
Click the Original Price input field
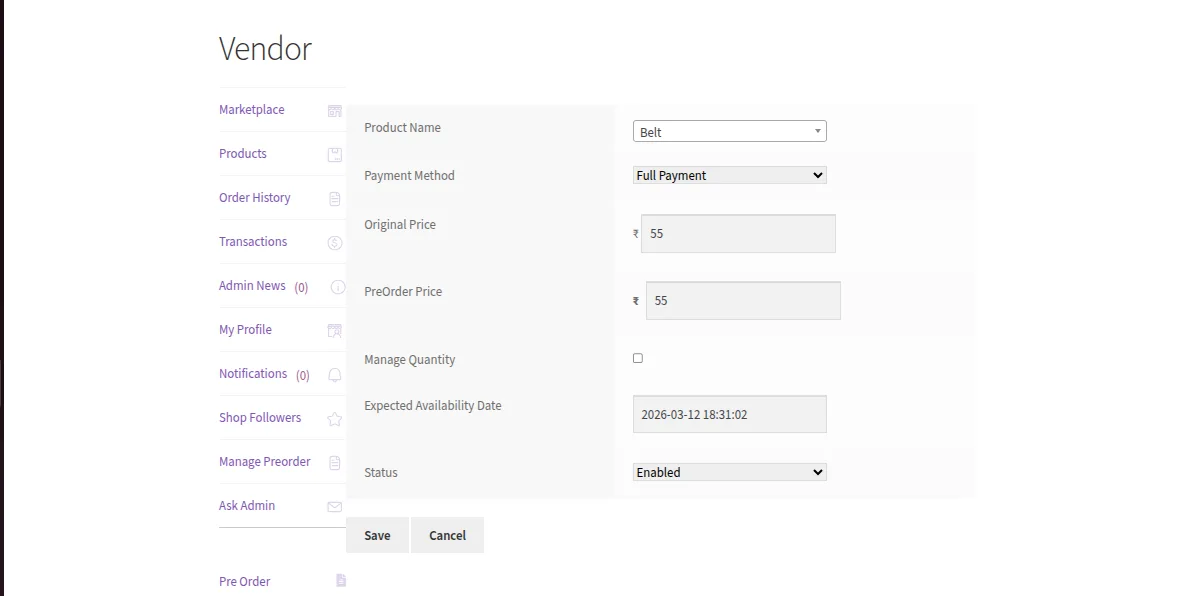737,234
